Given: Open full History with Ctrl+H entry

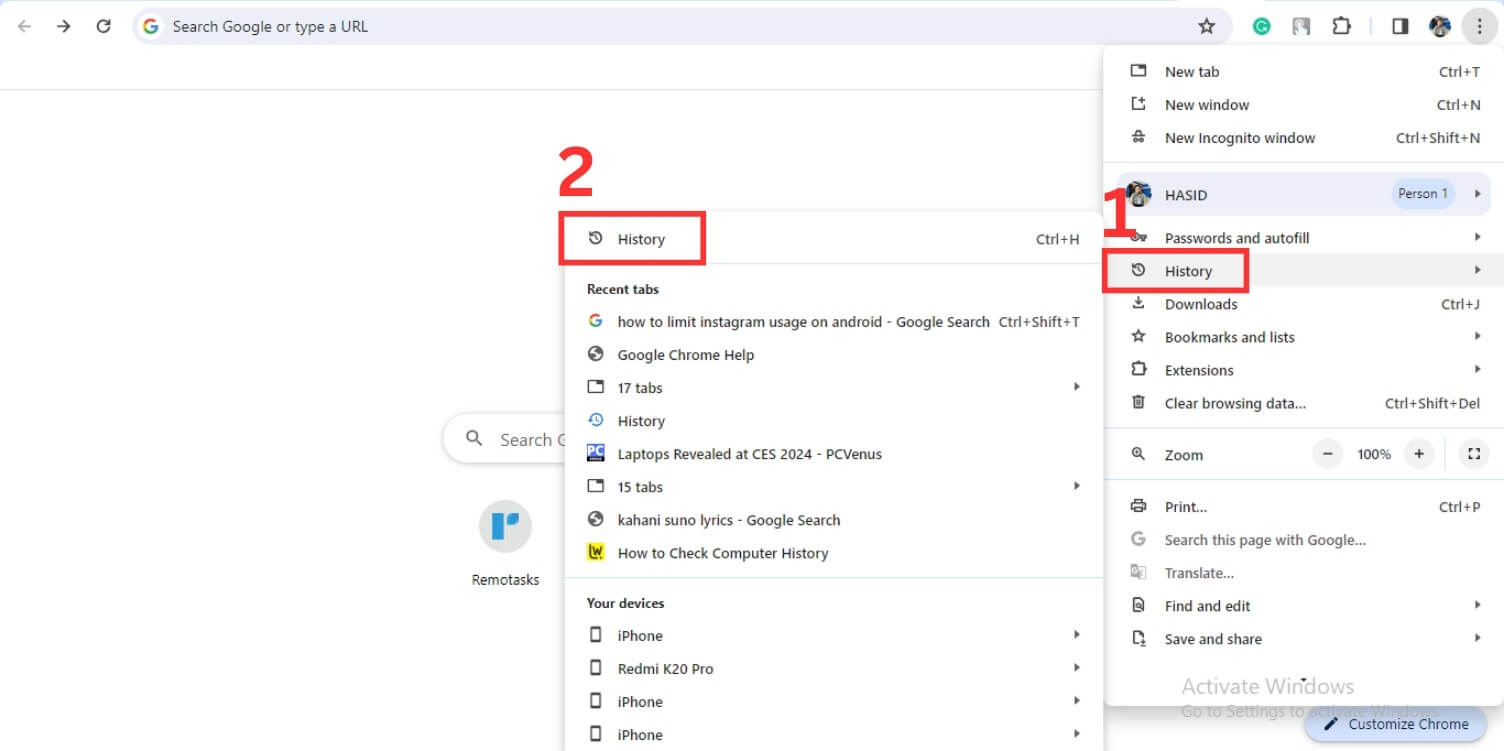Looking at the screenshot, I should 833,239.
